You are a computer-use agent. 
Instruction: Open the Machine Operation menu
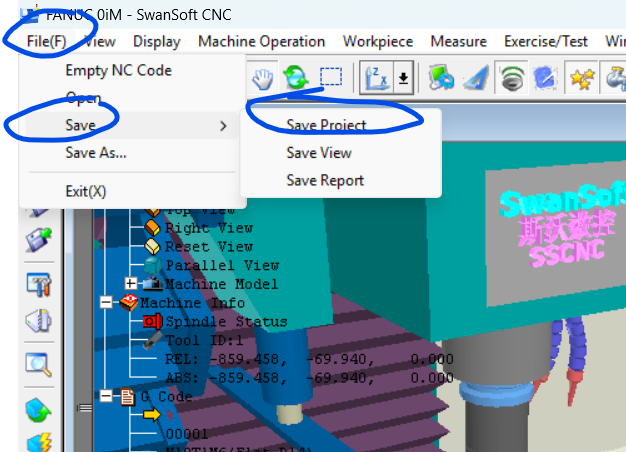[261, 41]
